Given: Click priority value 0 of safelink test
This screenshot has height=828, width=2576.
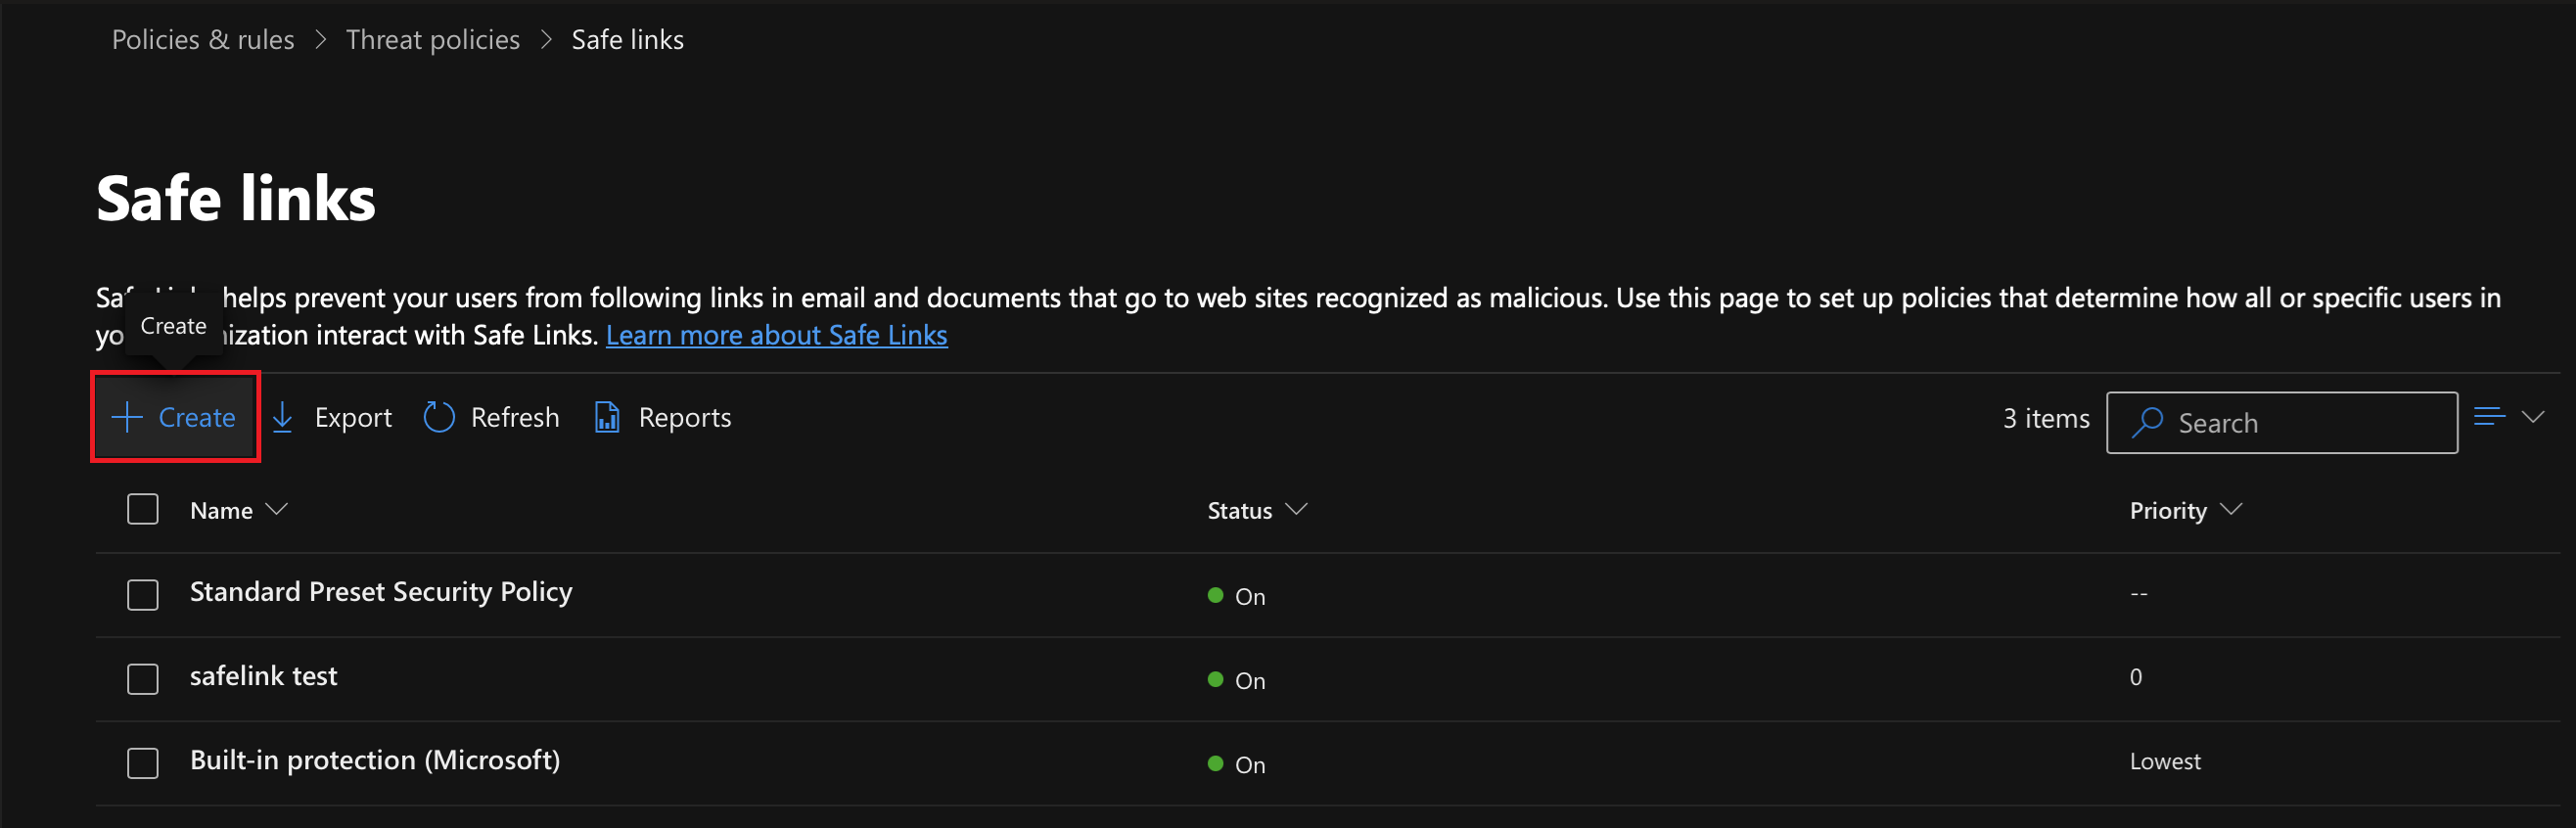Looking at the screenshot, I should (x=2136, y=677).
